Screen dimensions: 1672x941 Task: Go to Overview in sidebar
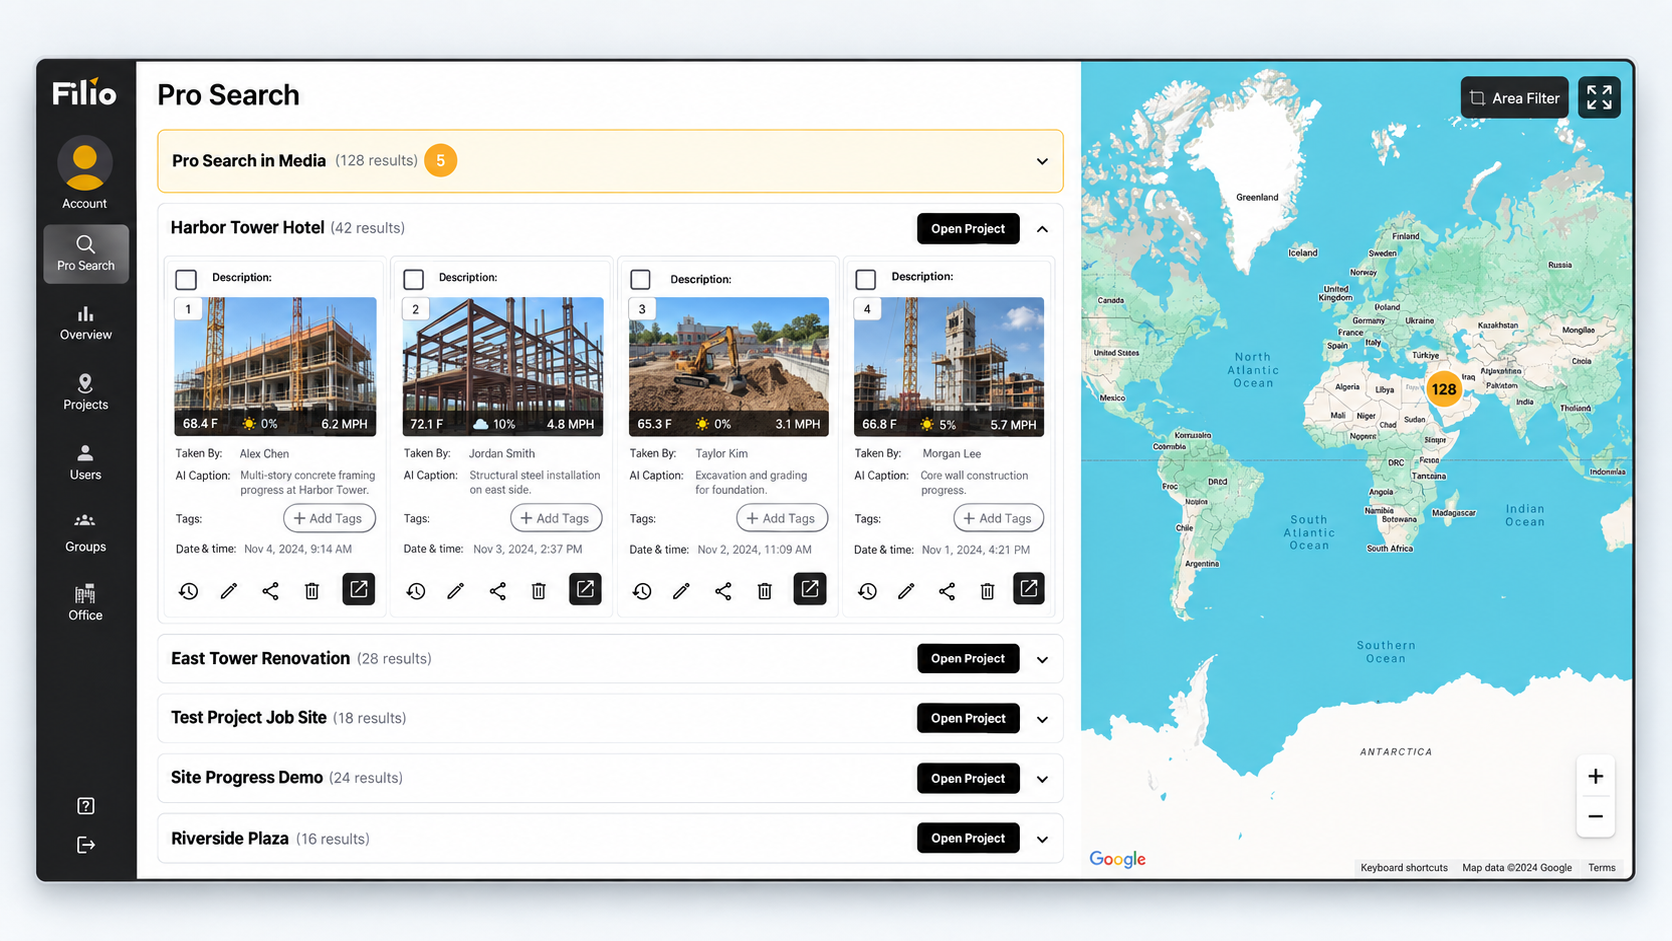pos(86,323)
